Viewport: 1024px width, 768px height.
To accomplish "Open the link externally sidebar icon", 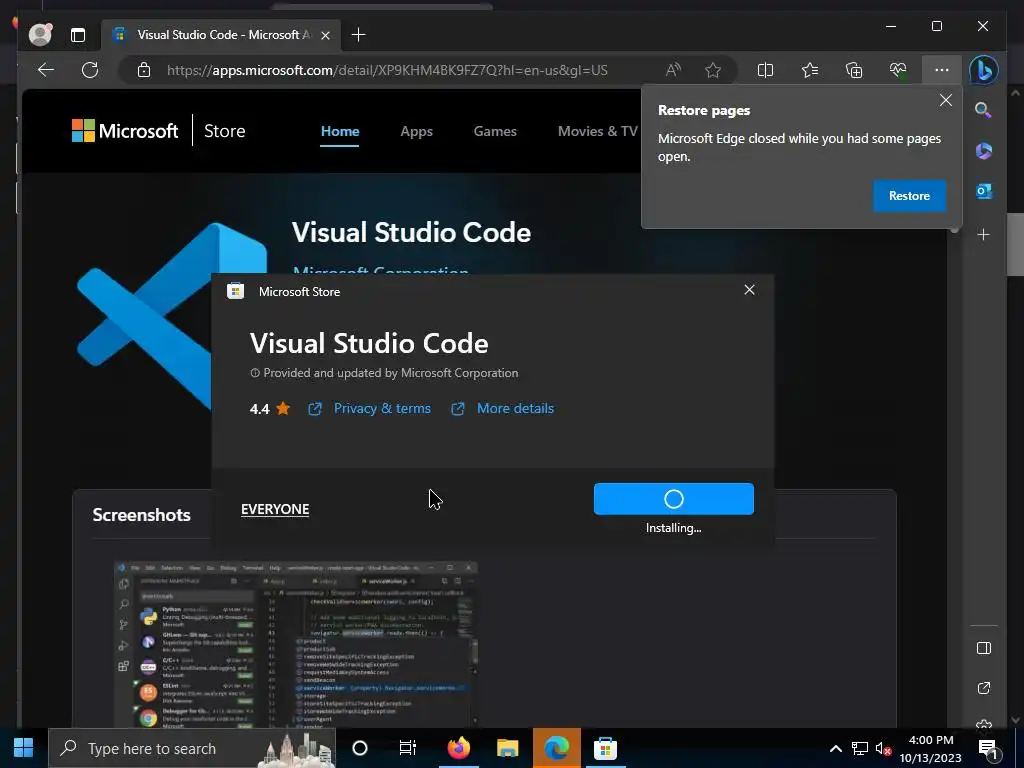I will (984, 688).
